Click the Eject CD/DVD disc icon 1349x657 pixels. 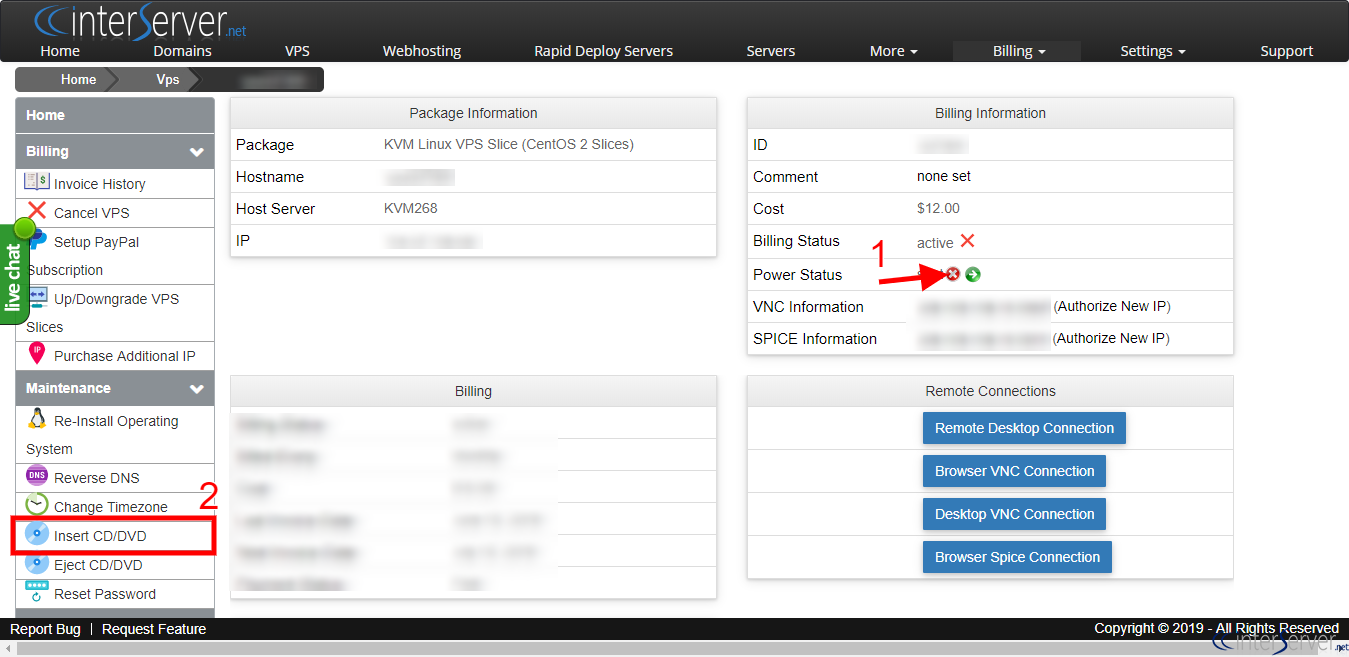pos(37,563)
